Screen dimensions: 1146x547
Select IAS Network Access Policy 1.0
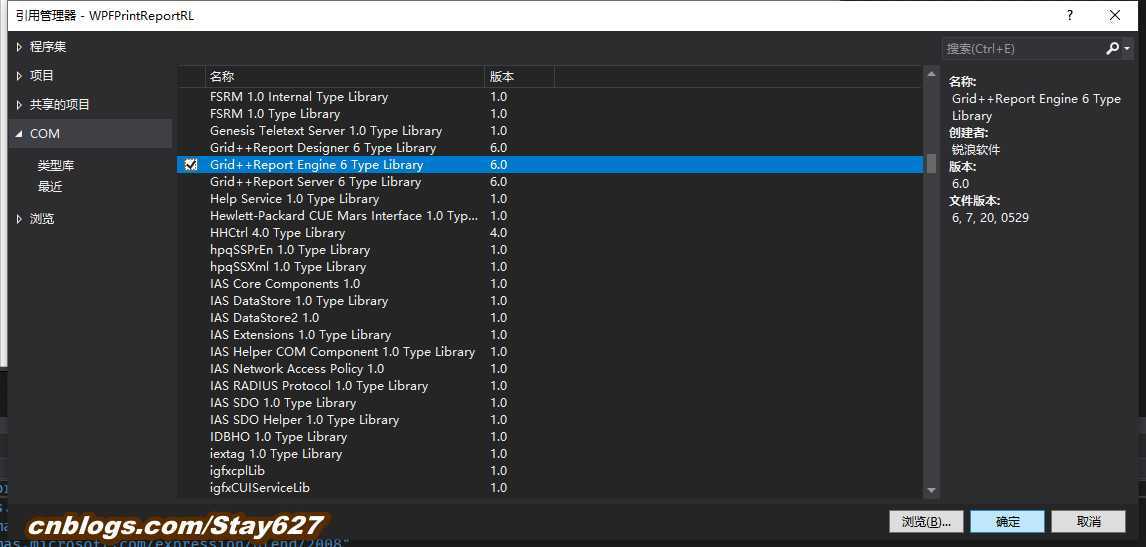click(550, 369)
